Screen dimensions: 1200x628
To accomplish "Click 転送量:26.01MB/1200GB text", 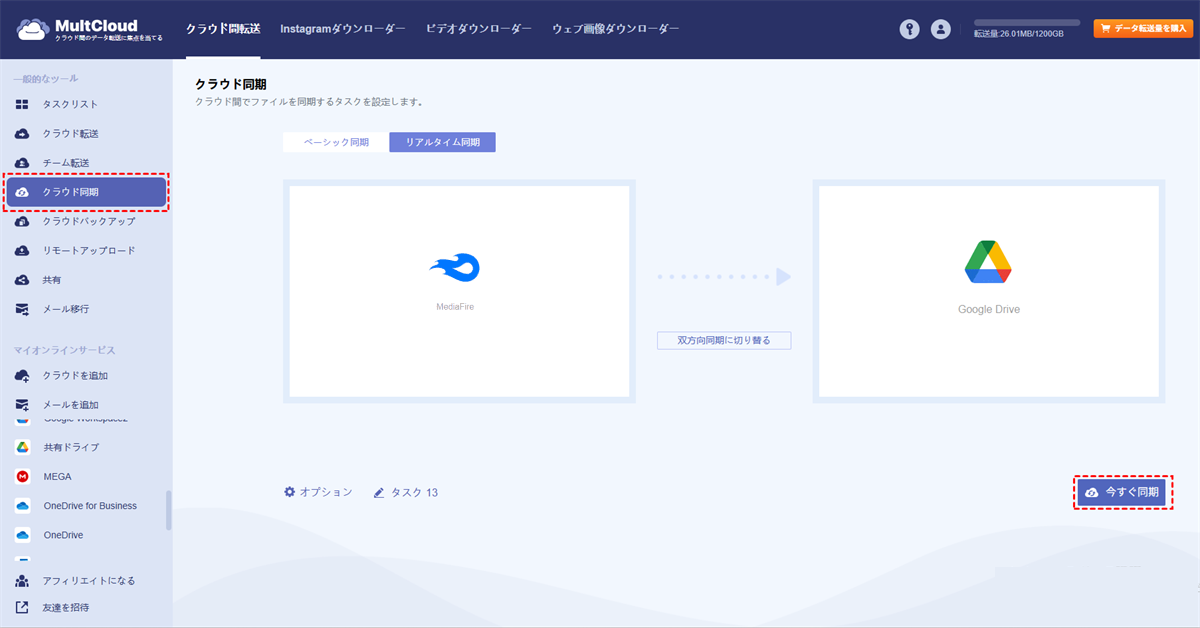I will coord(1018,34).
